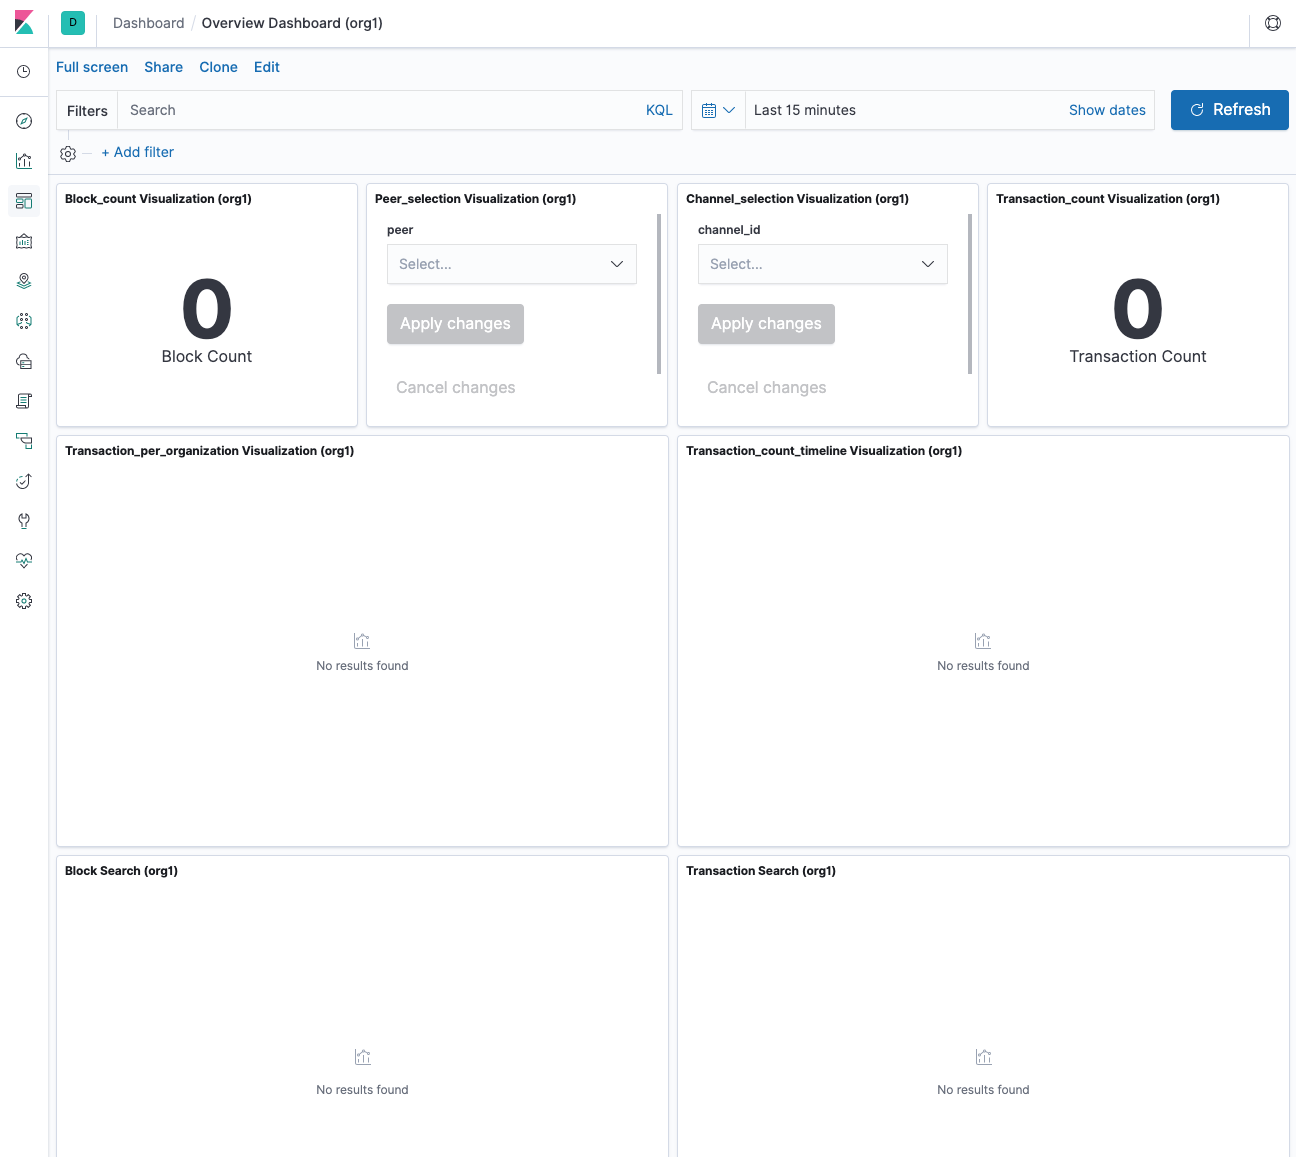
Task: Apply changes in Peer_selection panel
Action: coord(455,324)
